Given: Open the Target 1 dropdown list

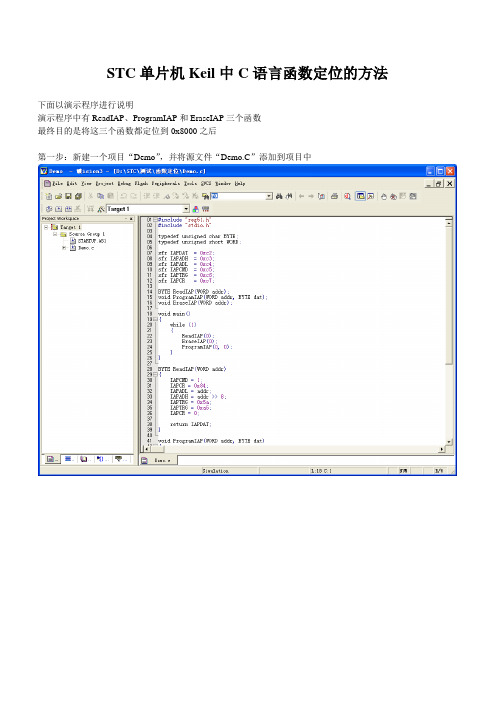Looking at the screenshot, I should [186, 209].
